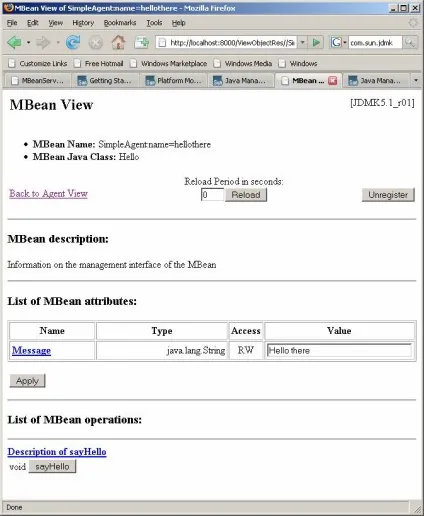424x516 pixels.
Task: Open the View menu
Action: tap(56, 23)
